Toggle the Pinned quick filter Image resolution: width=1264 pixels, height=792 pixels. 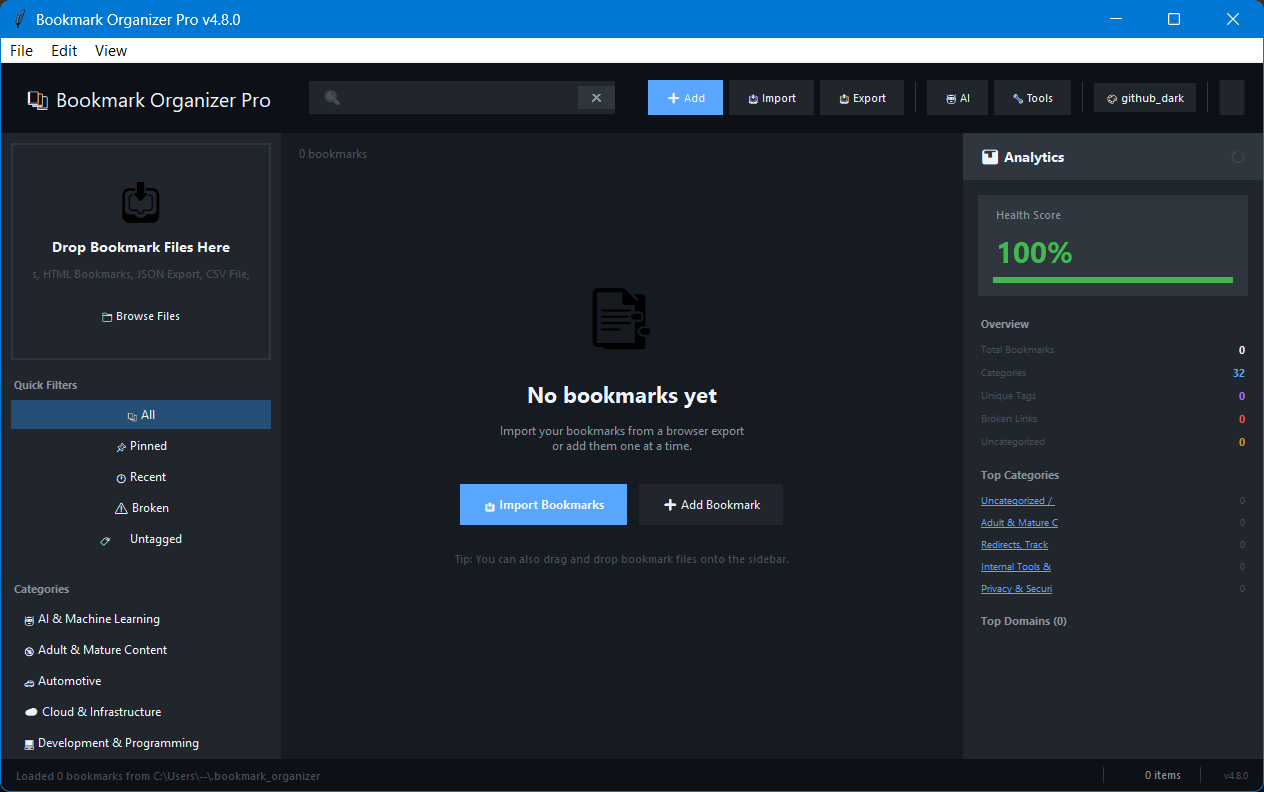(x=141, y=446)
